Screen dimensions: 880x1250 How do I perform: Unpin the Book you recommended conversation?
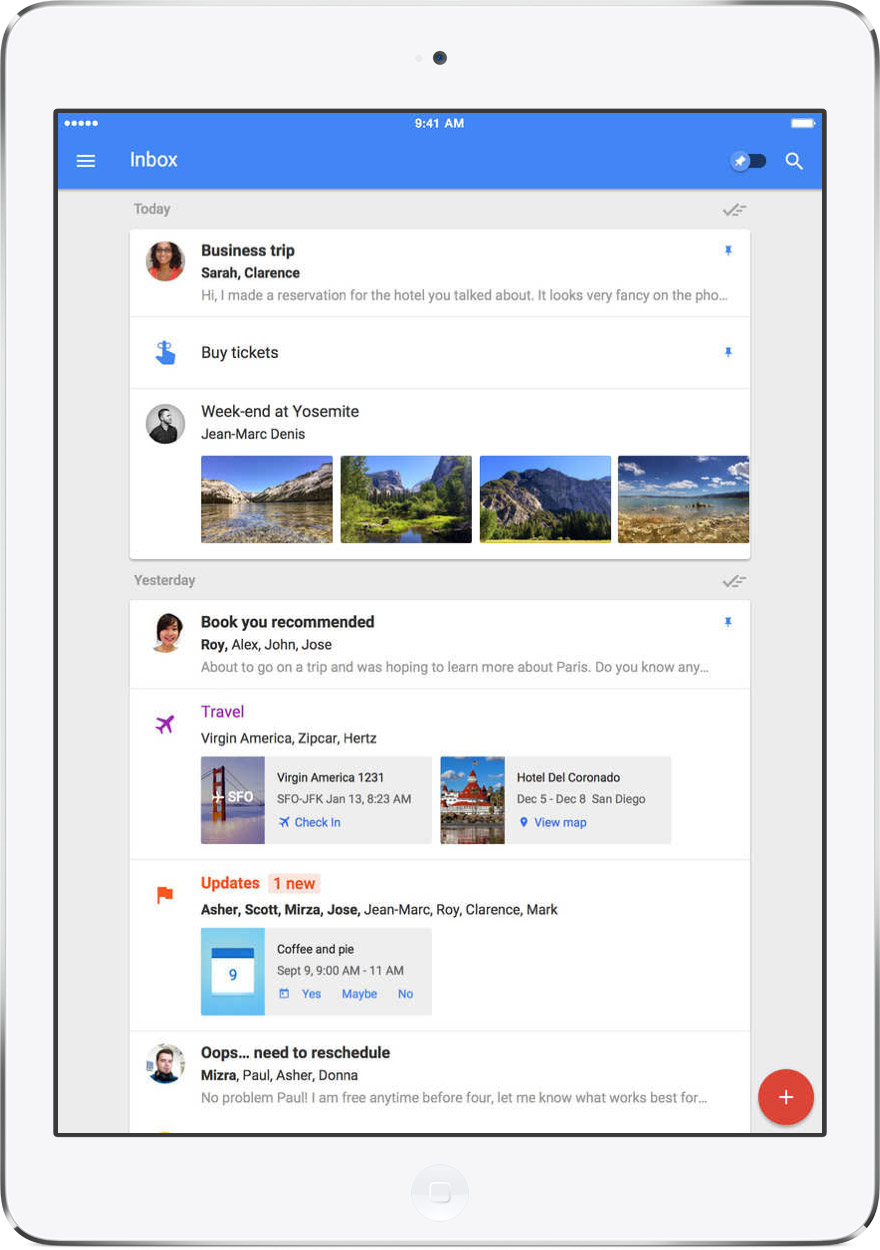click(728, 622)
